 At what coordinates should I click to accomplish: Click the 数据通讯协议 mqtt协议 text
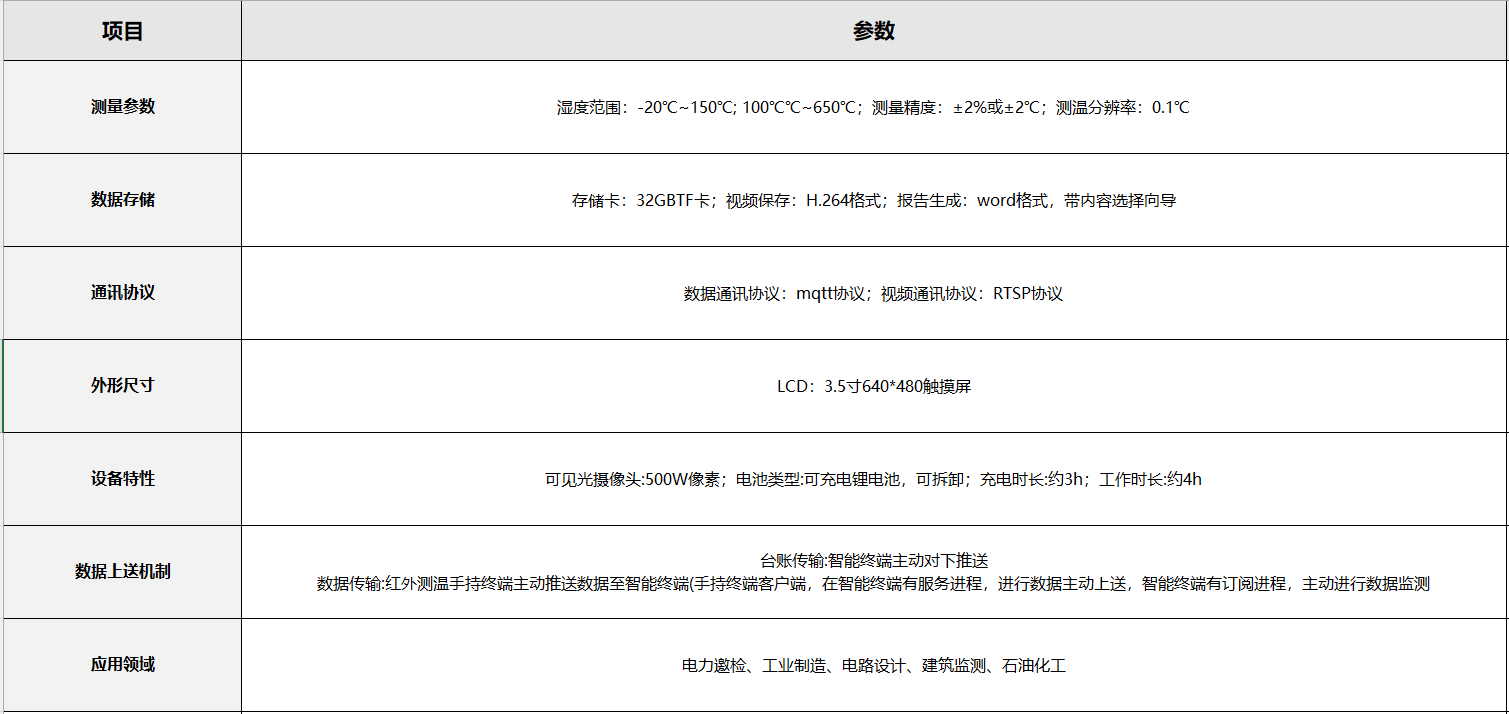point(774,294)
